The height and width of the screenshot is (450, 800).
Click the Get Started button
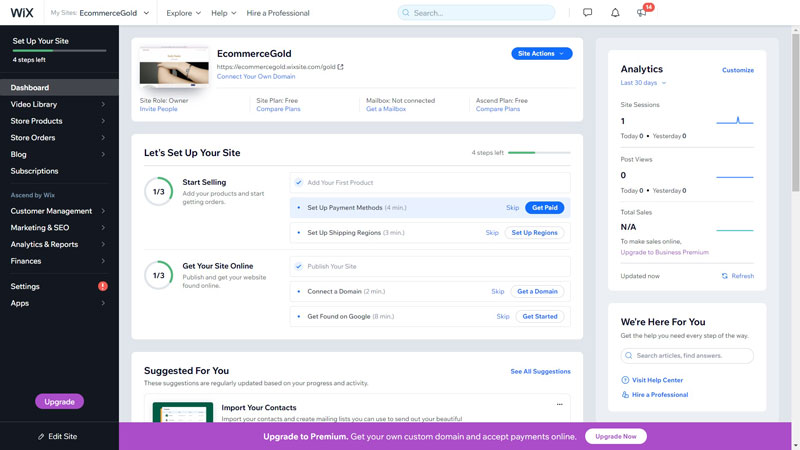(x=540, y=316)
